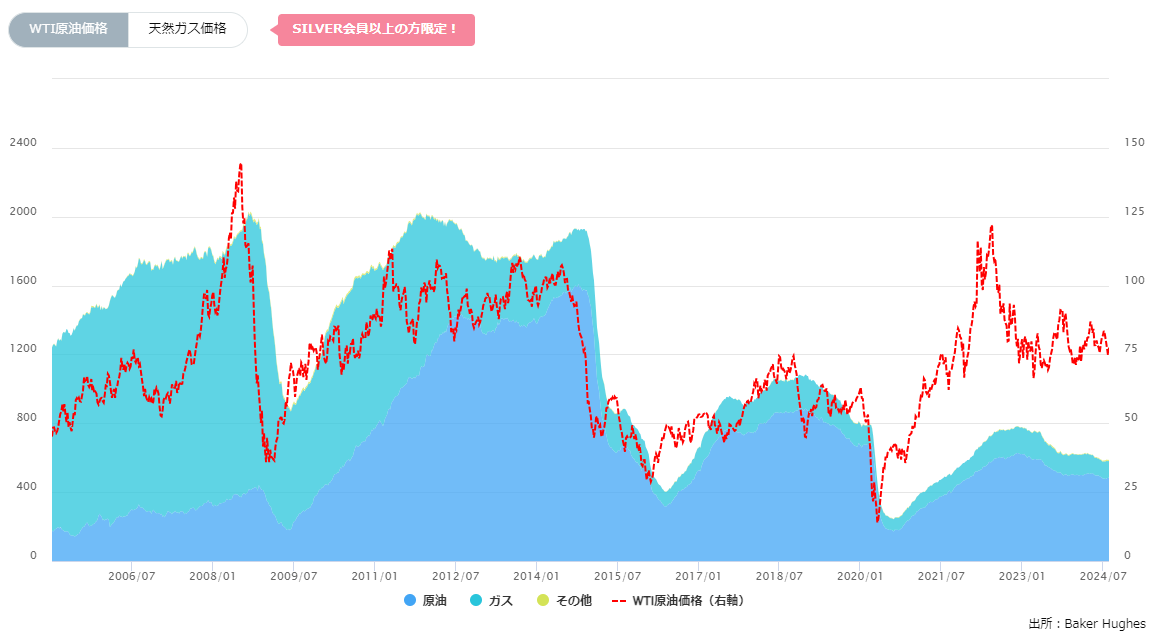Click the 2020/01 x-axis label
This screenshot has width=1158, height=638.
860,576
